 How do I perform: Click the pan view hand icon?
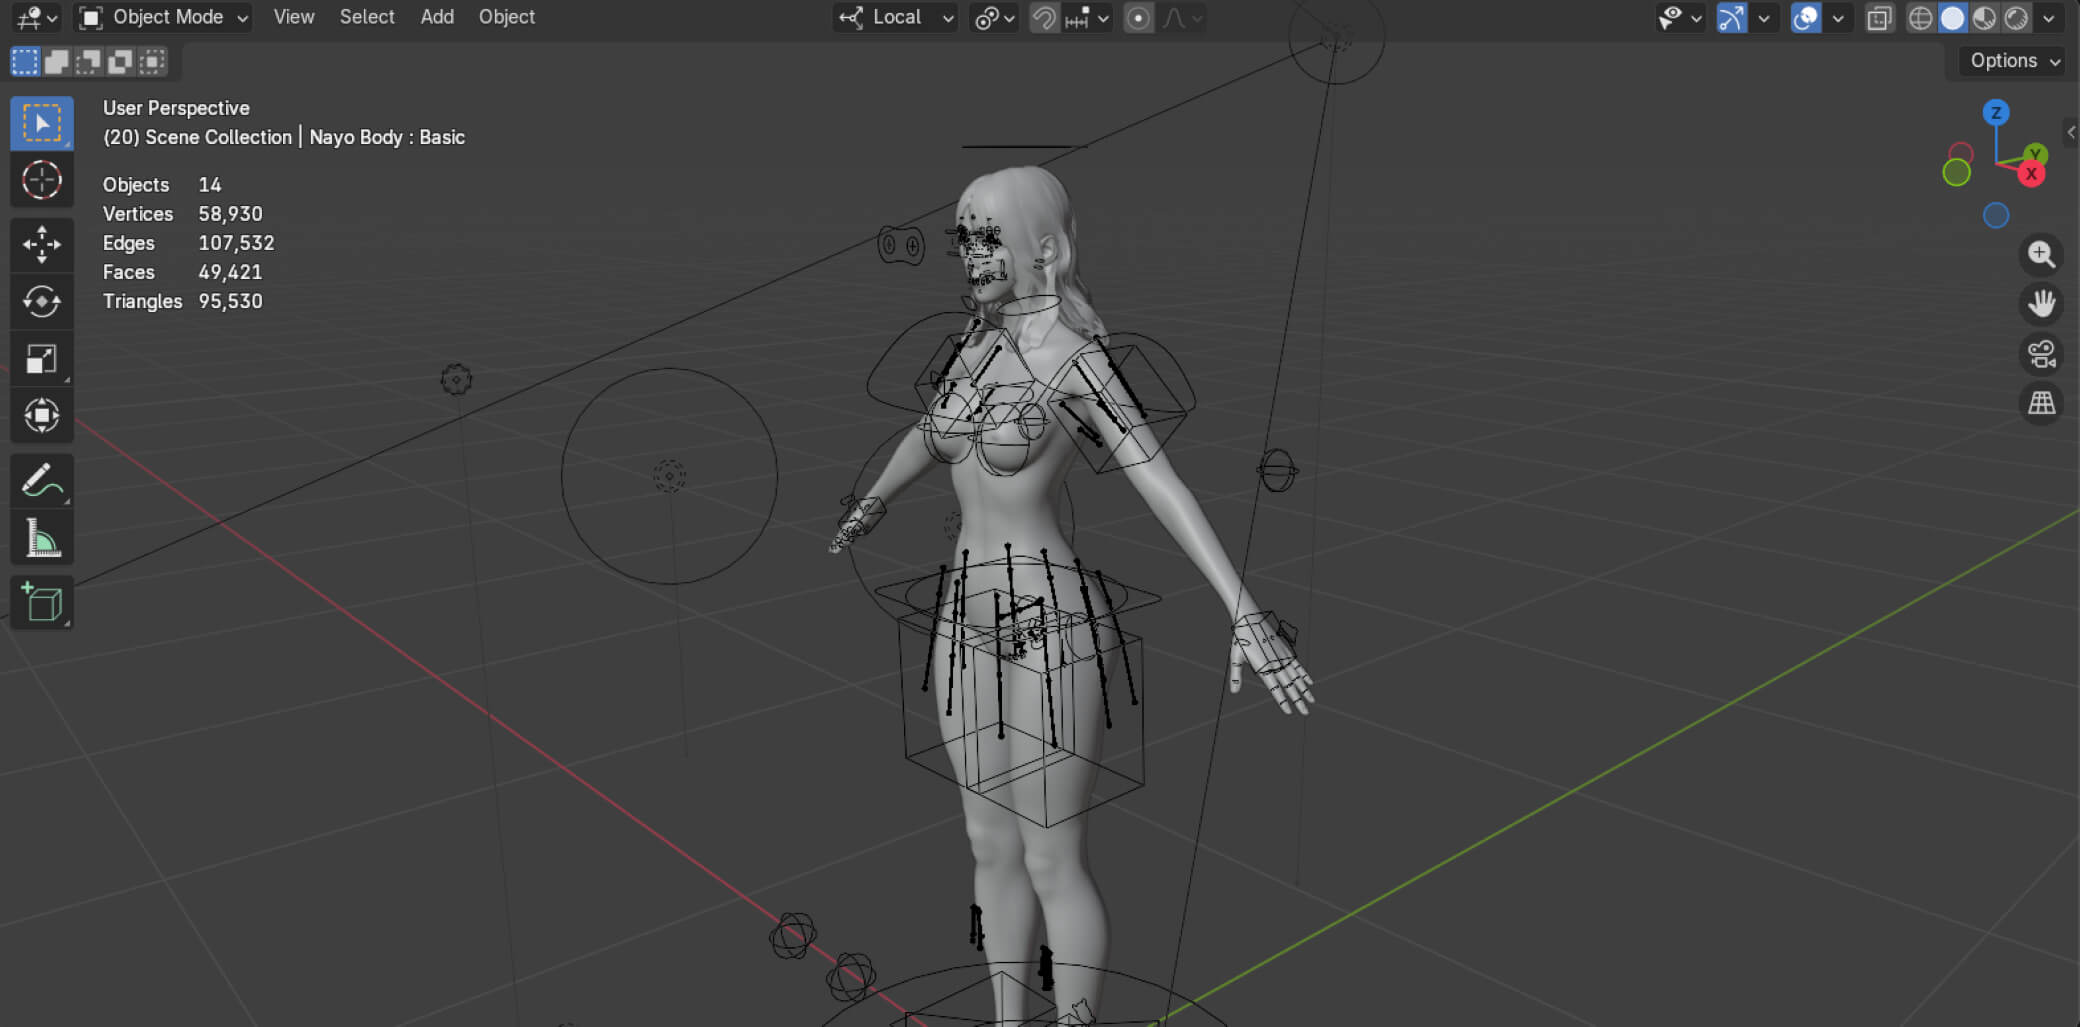(2041, 304)
